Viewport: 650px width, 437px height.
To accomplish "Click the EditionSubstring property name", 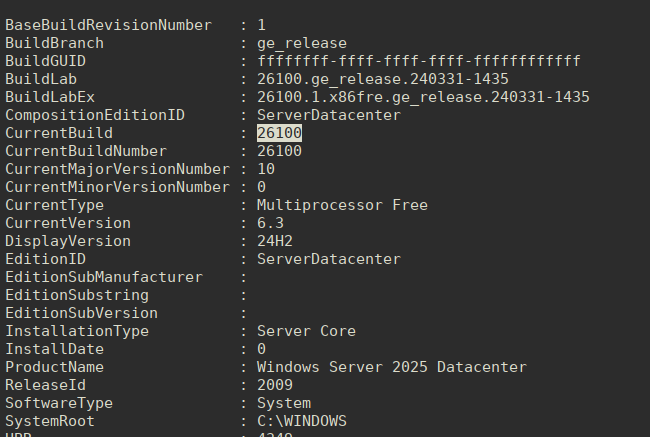I will [77, 295].
